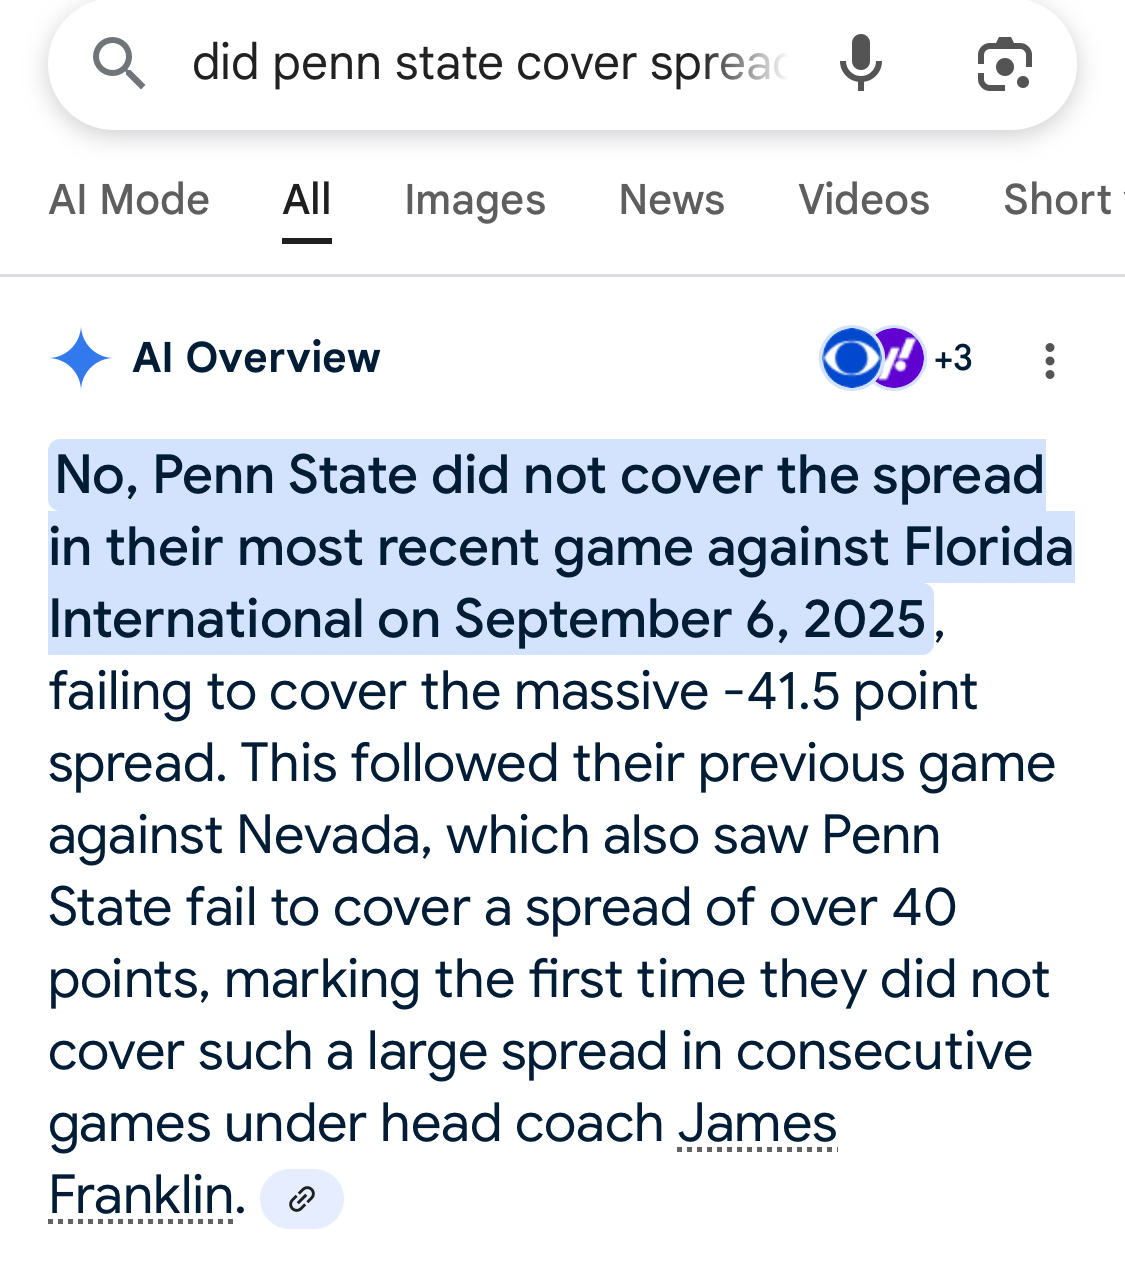The height and width of the screenshot is (1265, 1125).
Task: Open the underlined James Franklin link
Action: [757, 1124]
